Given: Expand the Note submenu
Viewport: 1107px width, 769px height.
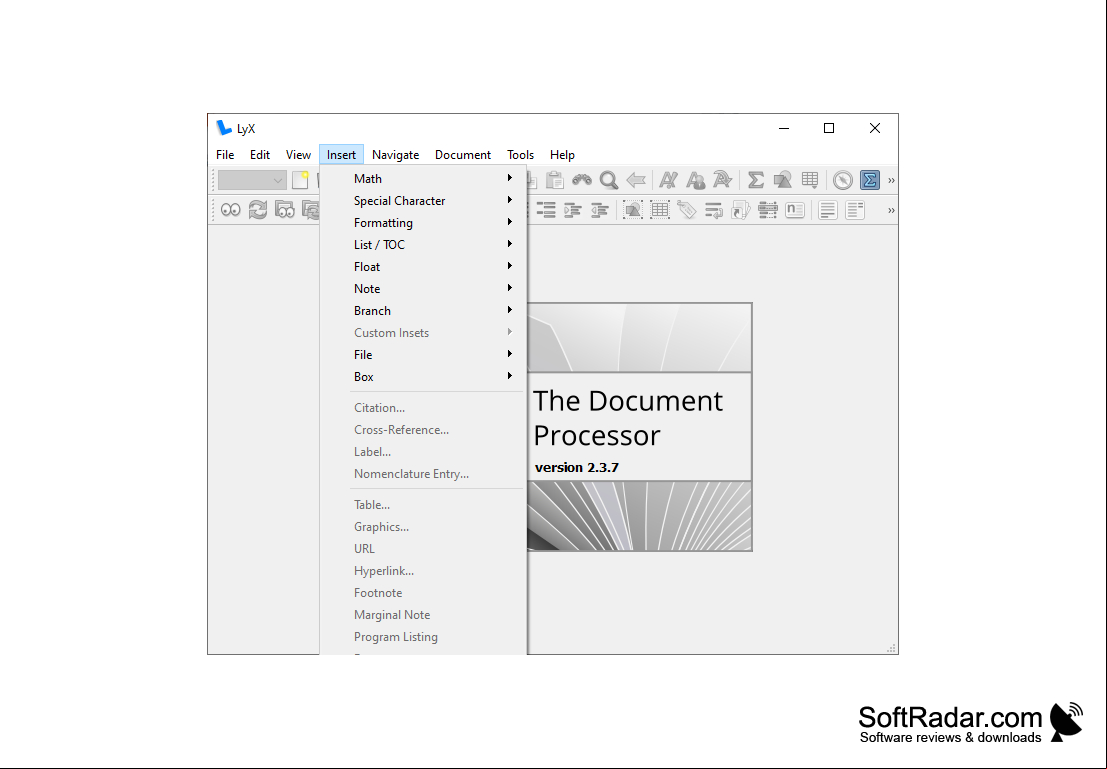Looking at the screenshot, I should (424, 288).
